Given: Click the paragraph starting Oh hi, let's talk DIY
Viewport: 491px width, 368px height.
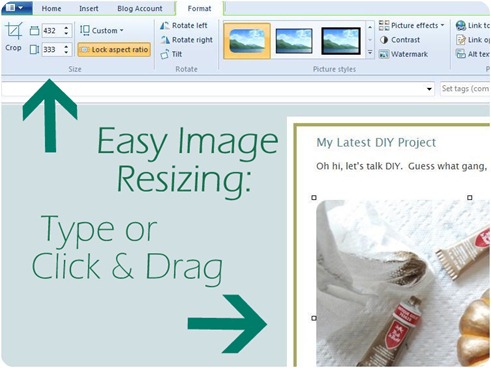Looking at the screenshot, I should click(x=402, y=166).
